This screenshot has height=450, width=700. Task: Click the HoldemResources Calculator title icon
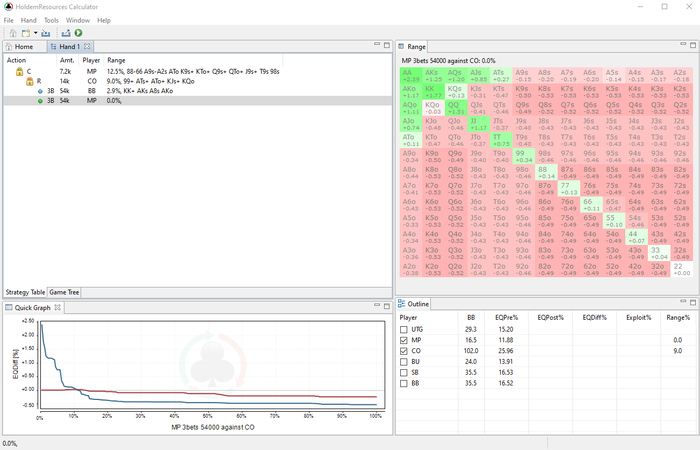pyautogui.click(x=8, y=7)
